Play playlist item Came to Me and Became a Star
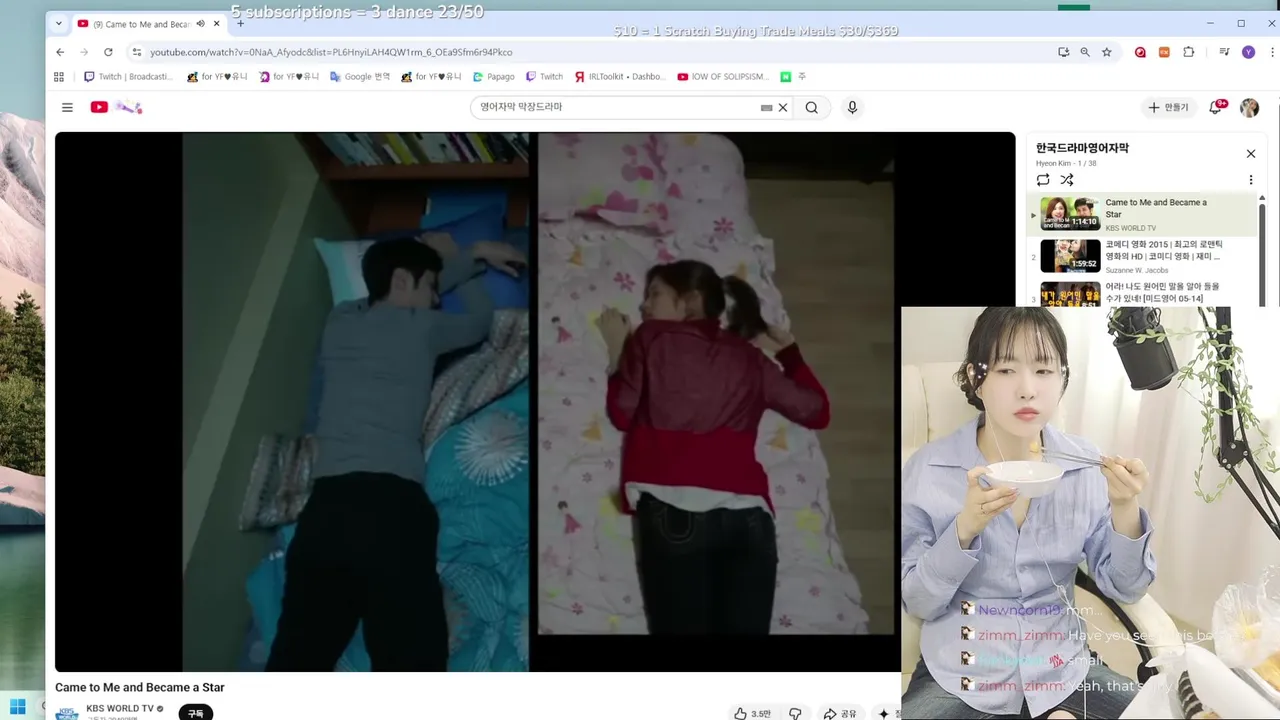Screen dimensions: 1280x720 point(1142,214)
